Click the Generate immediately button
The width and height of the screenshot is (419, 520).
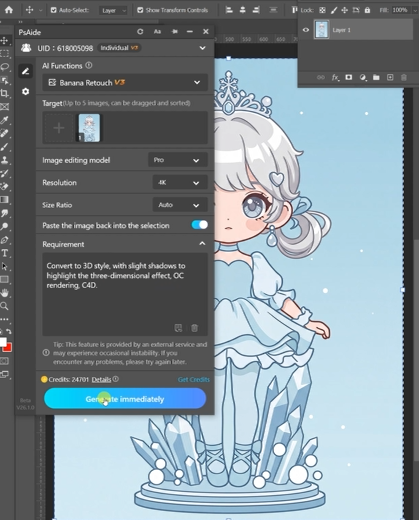pos(125,399)
